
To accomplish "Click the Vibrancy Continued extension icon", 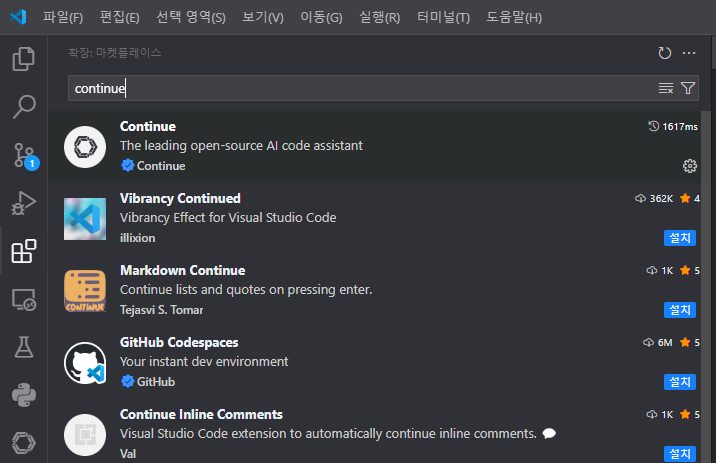I will tap(85, 219).
